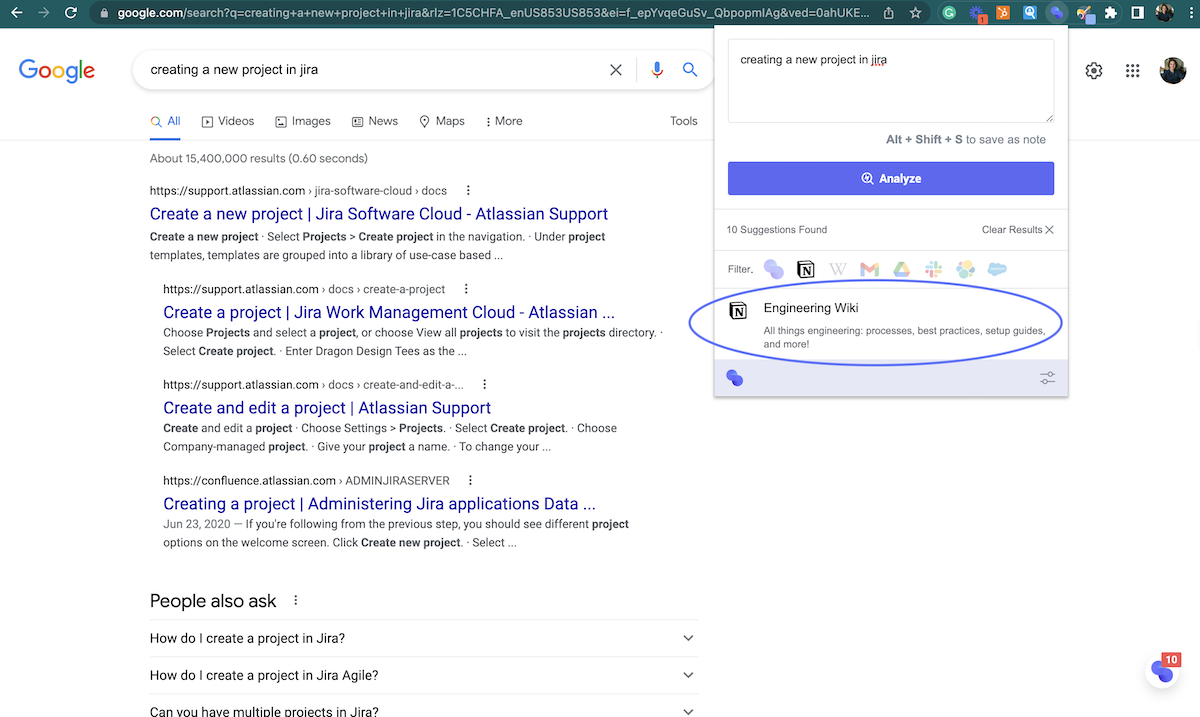
Task: Start voice search with the microphone icon
Action: coord(657,70)
